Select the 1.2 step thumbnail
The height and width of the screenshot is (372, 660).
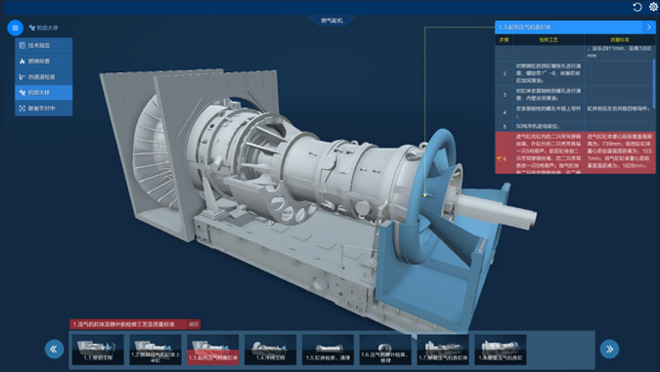(155, 349)
